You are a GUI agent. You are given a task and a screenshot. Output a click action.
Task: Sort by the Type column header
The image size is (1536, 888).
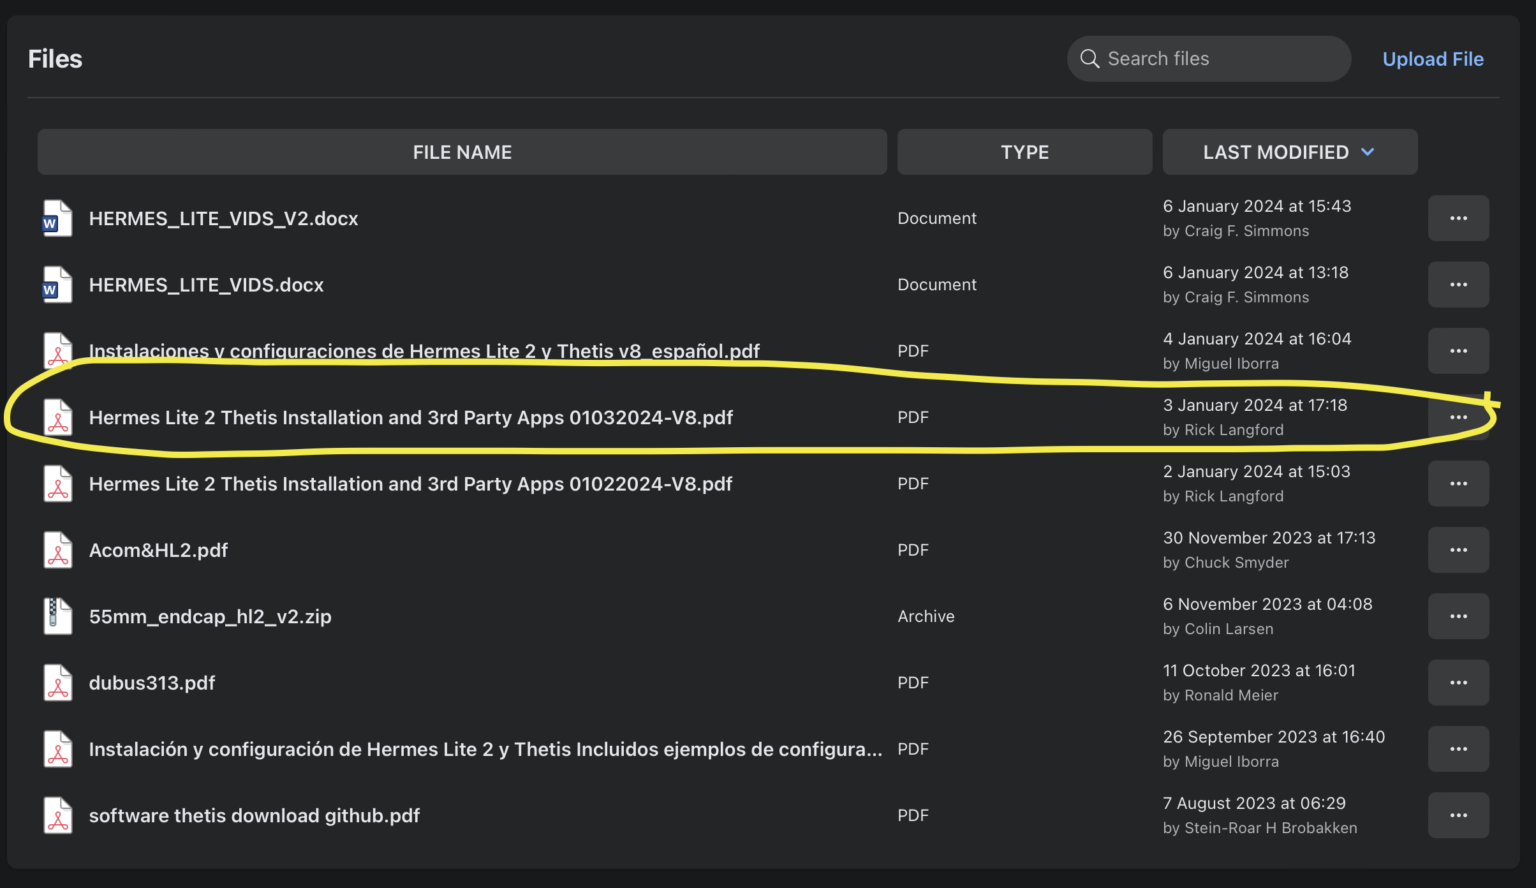[1024, 152]
